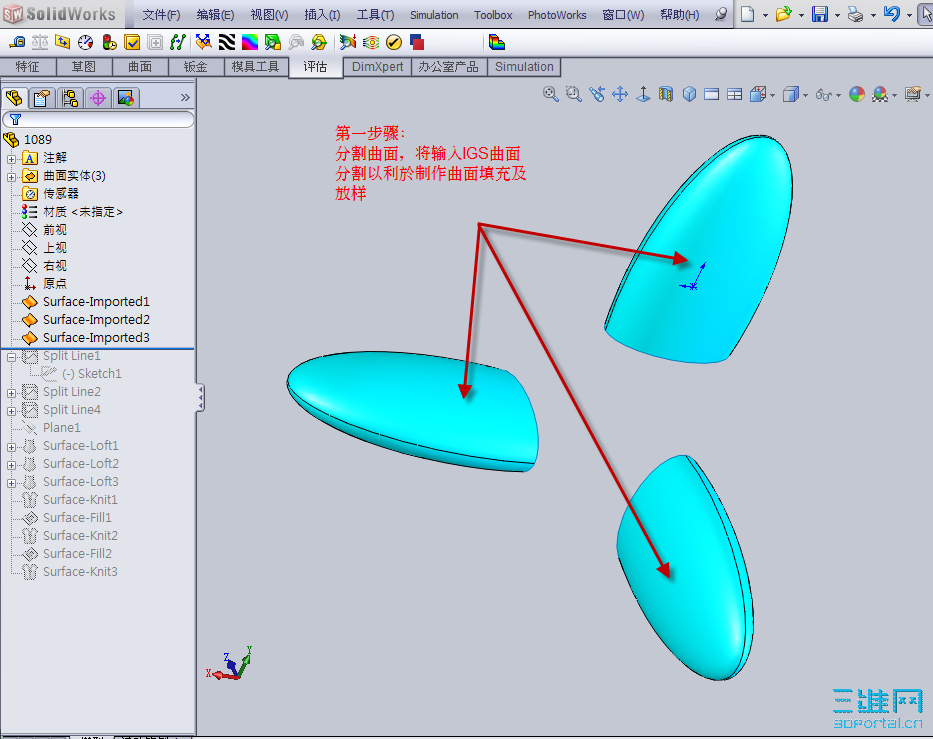Viewport: 933px width, 739px height.
Task: Click the Normal To view icon
Action: [643, 94]
